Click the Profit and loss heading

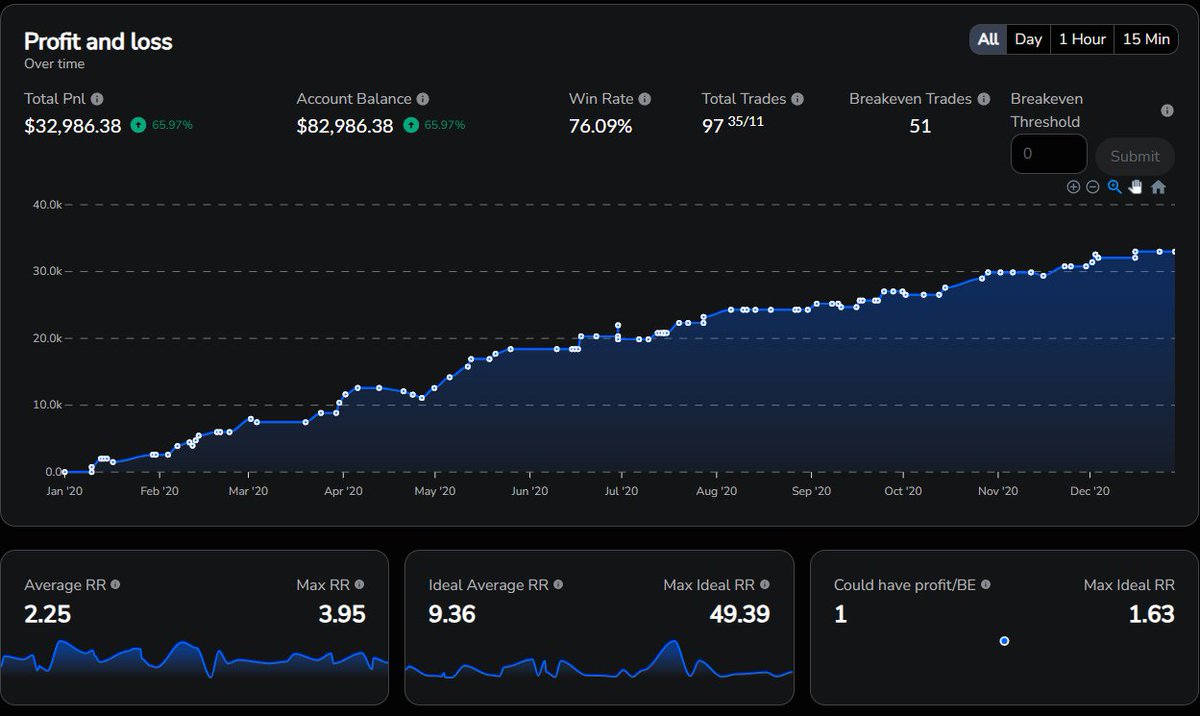(x=98, y=41)
